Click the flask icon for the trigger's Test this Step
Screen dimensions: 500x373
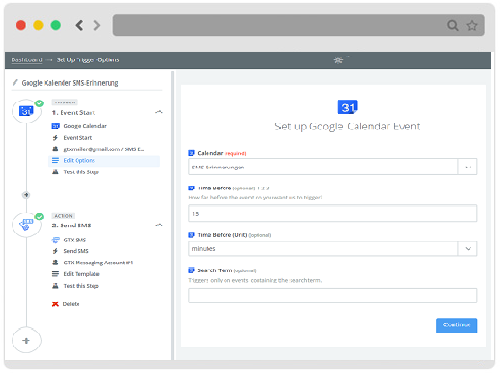pos(55,172)
